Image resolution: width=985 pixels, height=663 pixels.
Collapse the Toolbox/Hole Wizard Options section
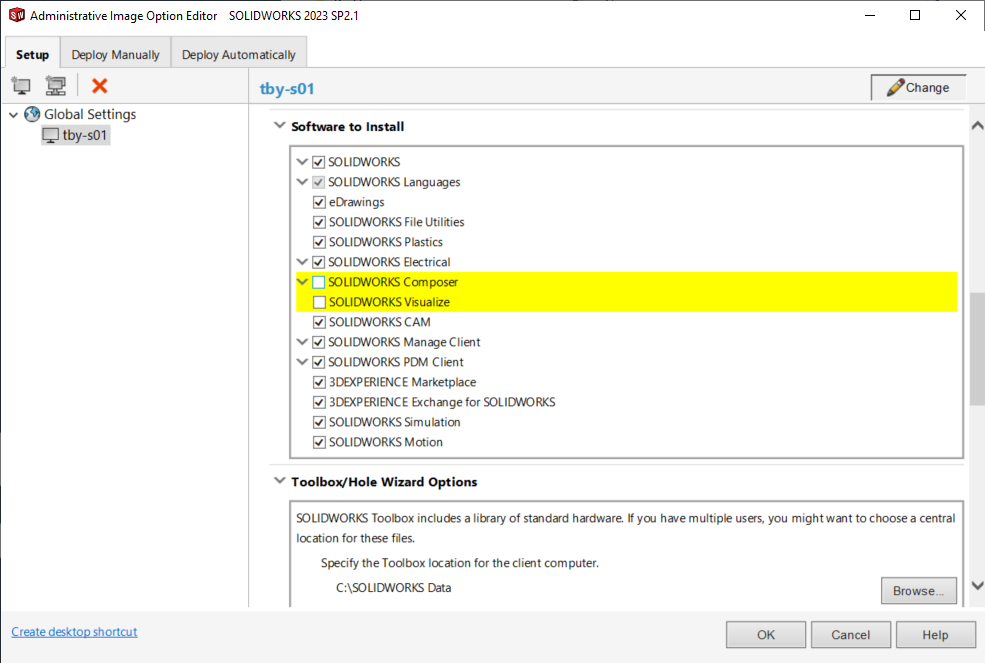tap(279, 482)
